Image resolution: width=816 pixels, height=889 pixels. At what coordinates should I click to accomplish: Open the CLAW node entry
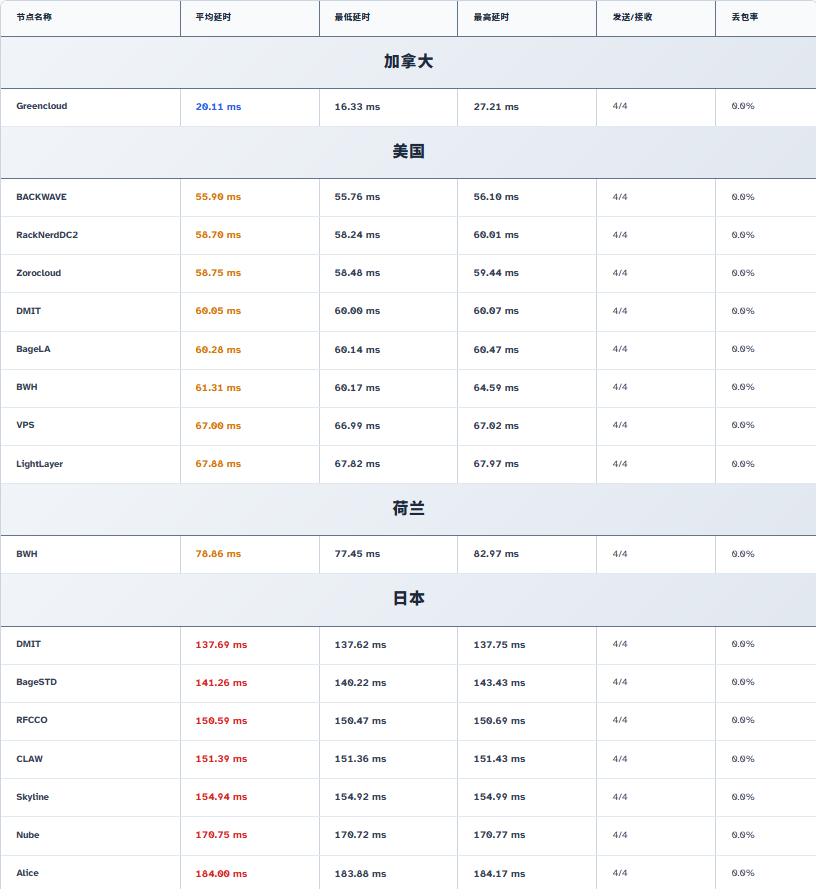pos(29,759)
